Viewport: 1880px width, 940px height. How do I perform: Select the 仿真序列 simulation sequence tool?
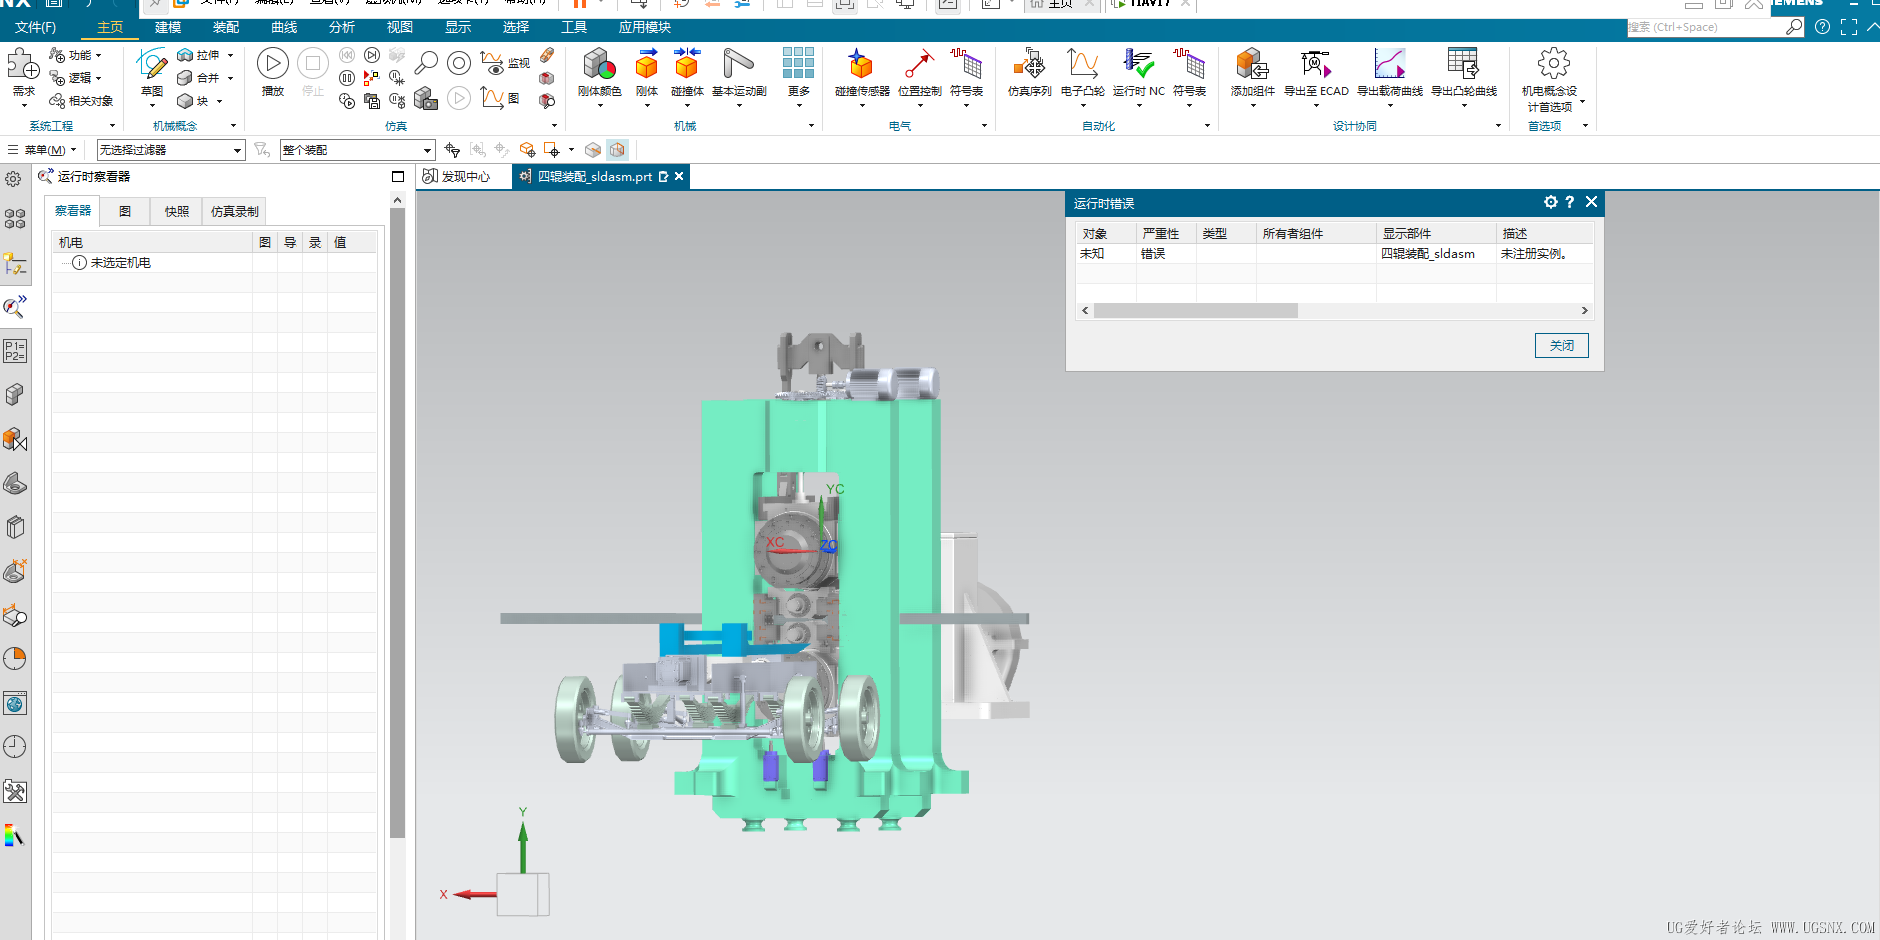point(1029,66)
